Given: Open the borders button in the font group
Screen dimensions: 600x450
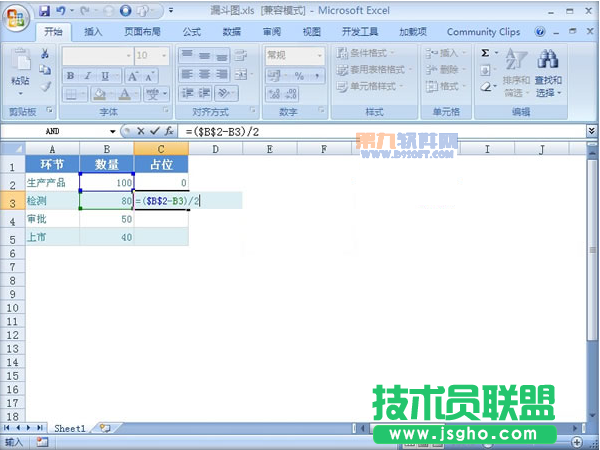Looking at the screenshot, I should (x=72, y=94).
